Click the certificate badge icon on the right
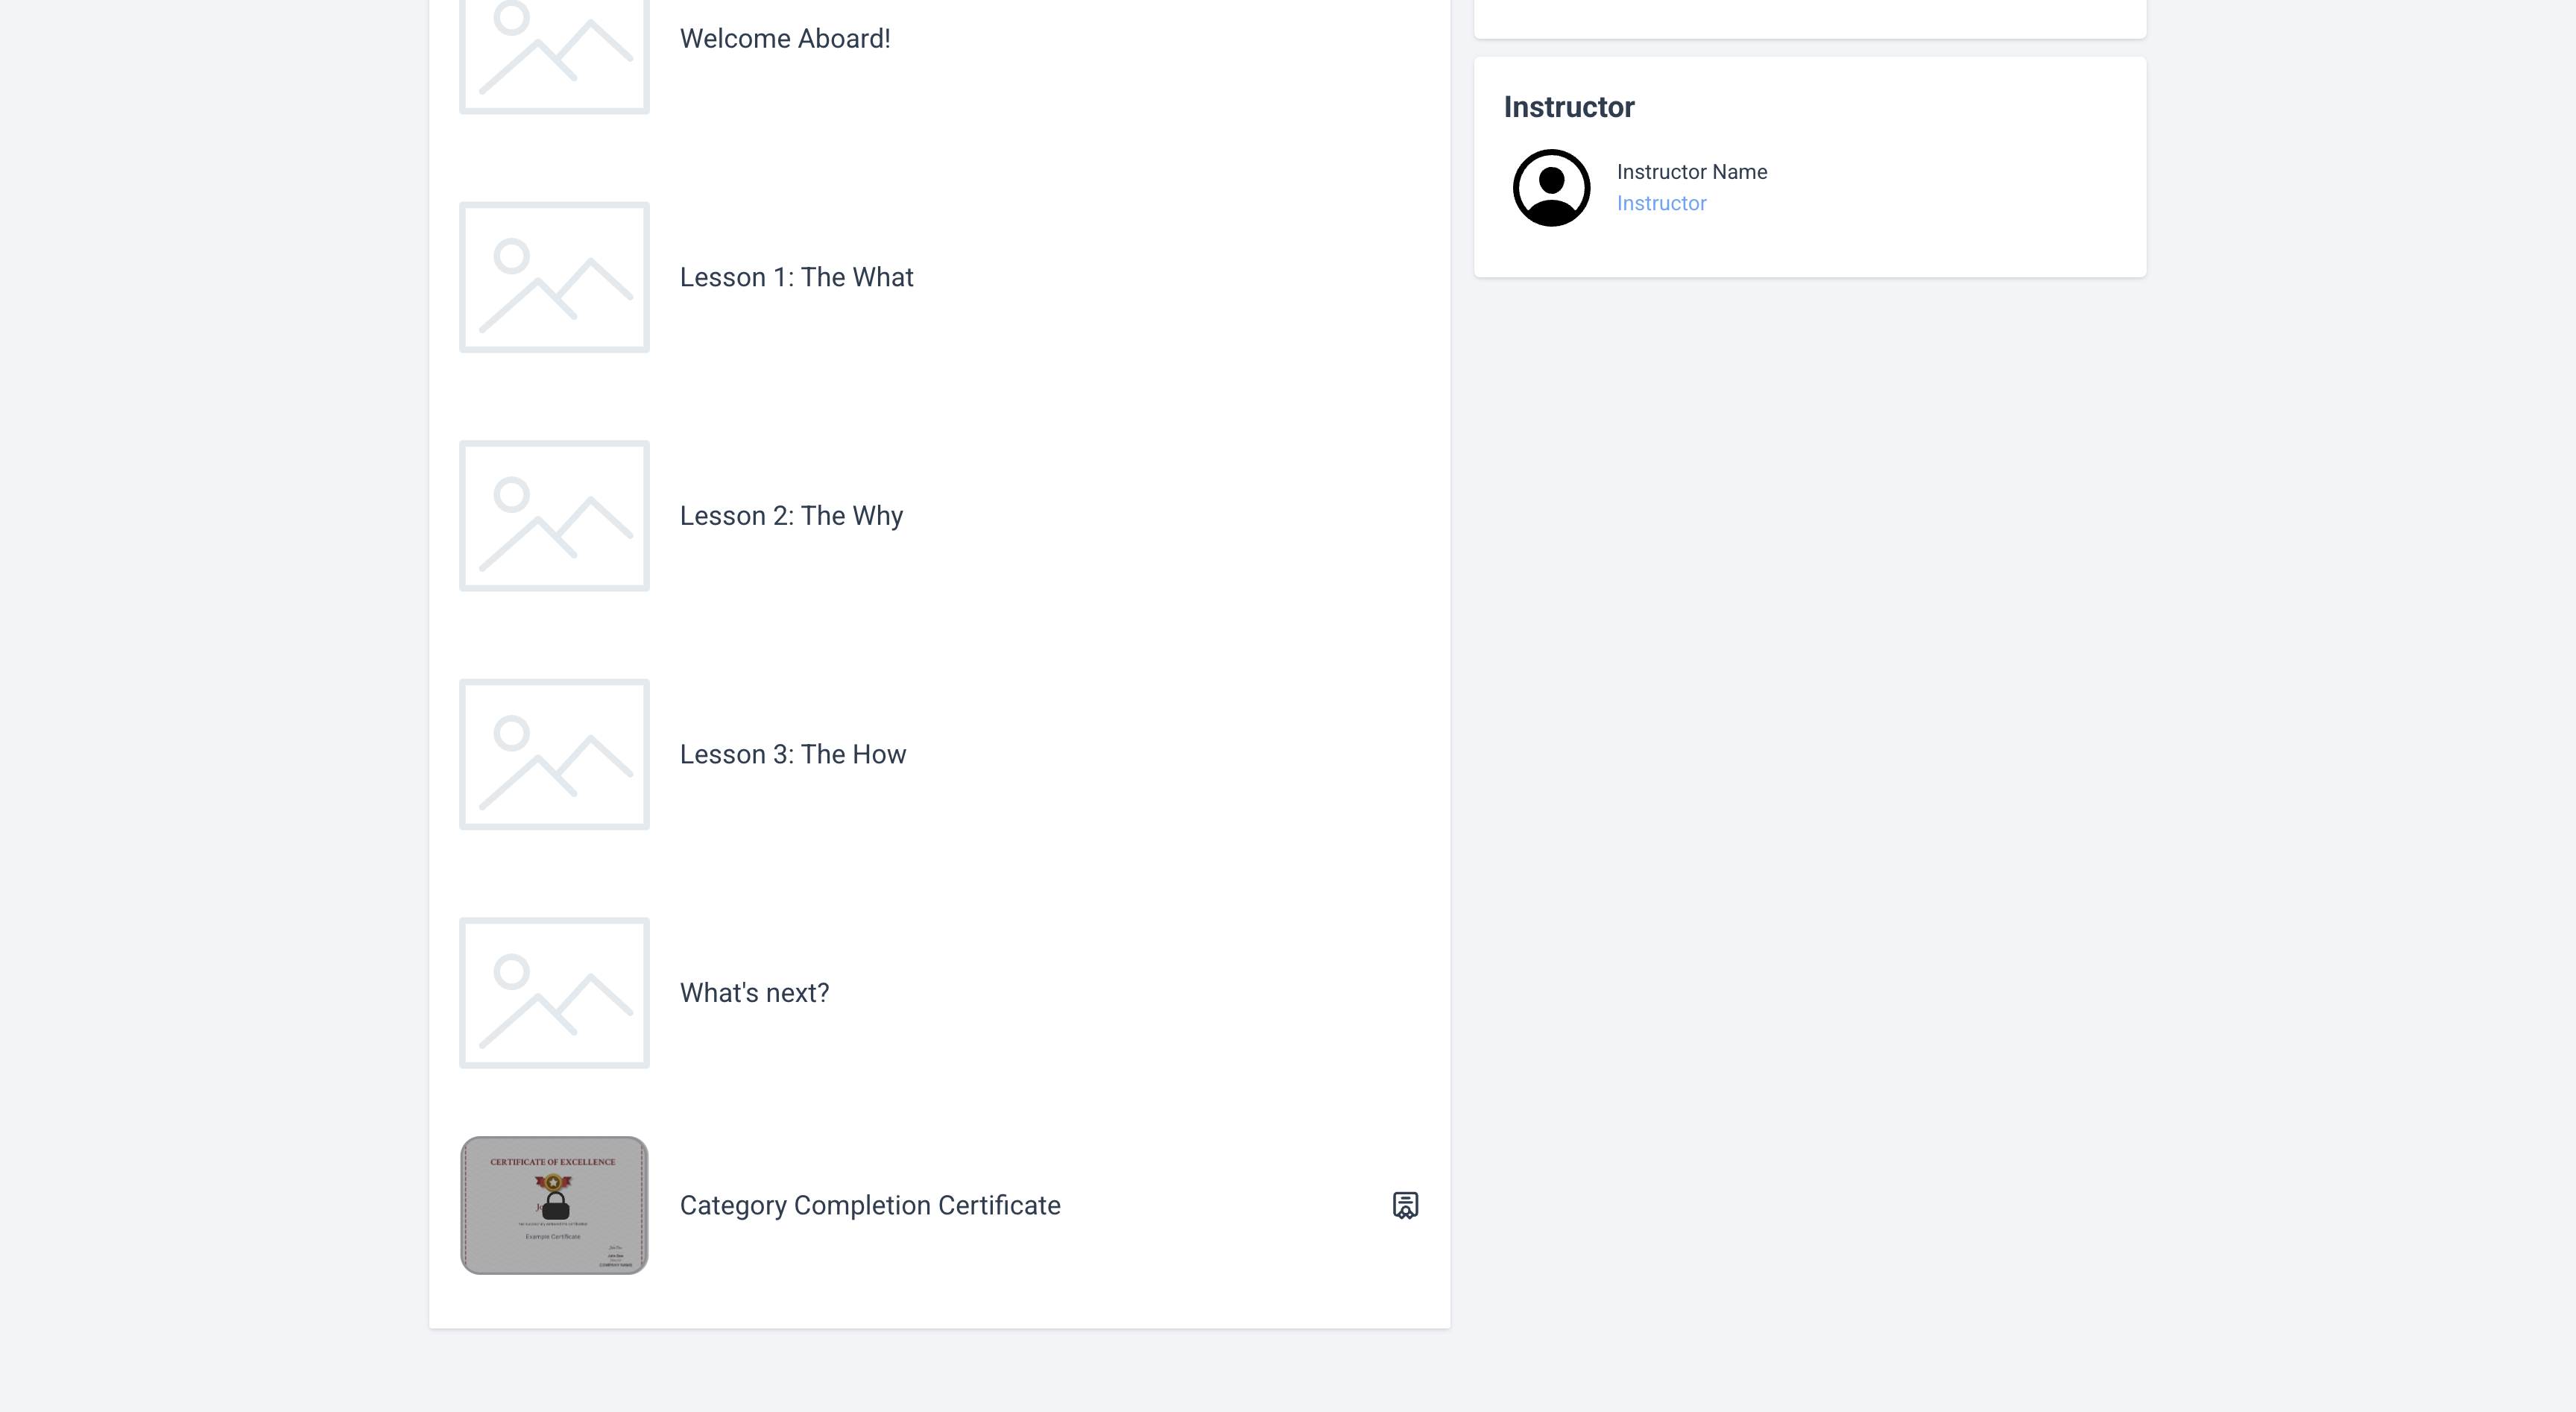 pyautogui.click(x=1405, y=1205)
